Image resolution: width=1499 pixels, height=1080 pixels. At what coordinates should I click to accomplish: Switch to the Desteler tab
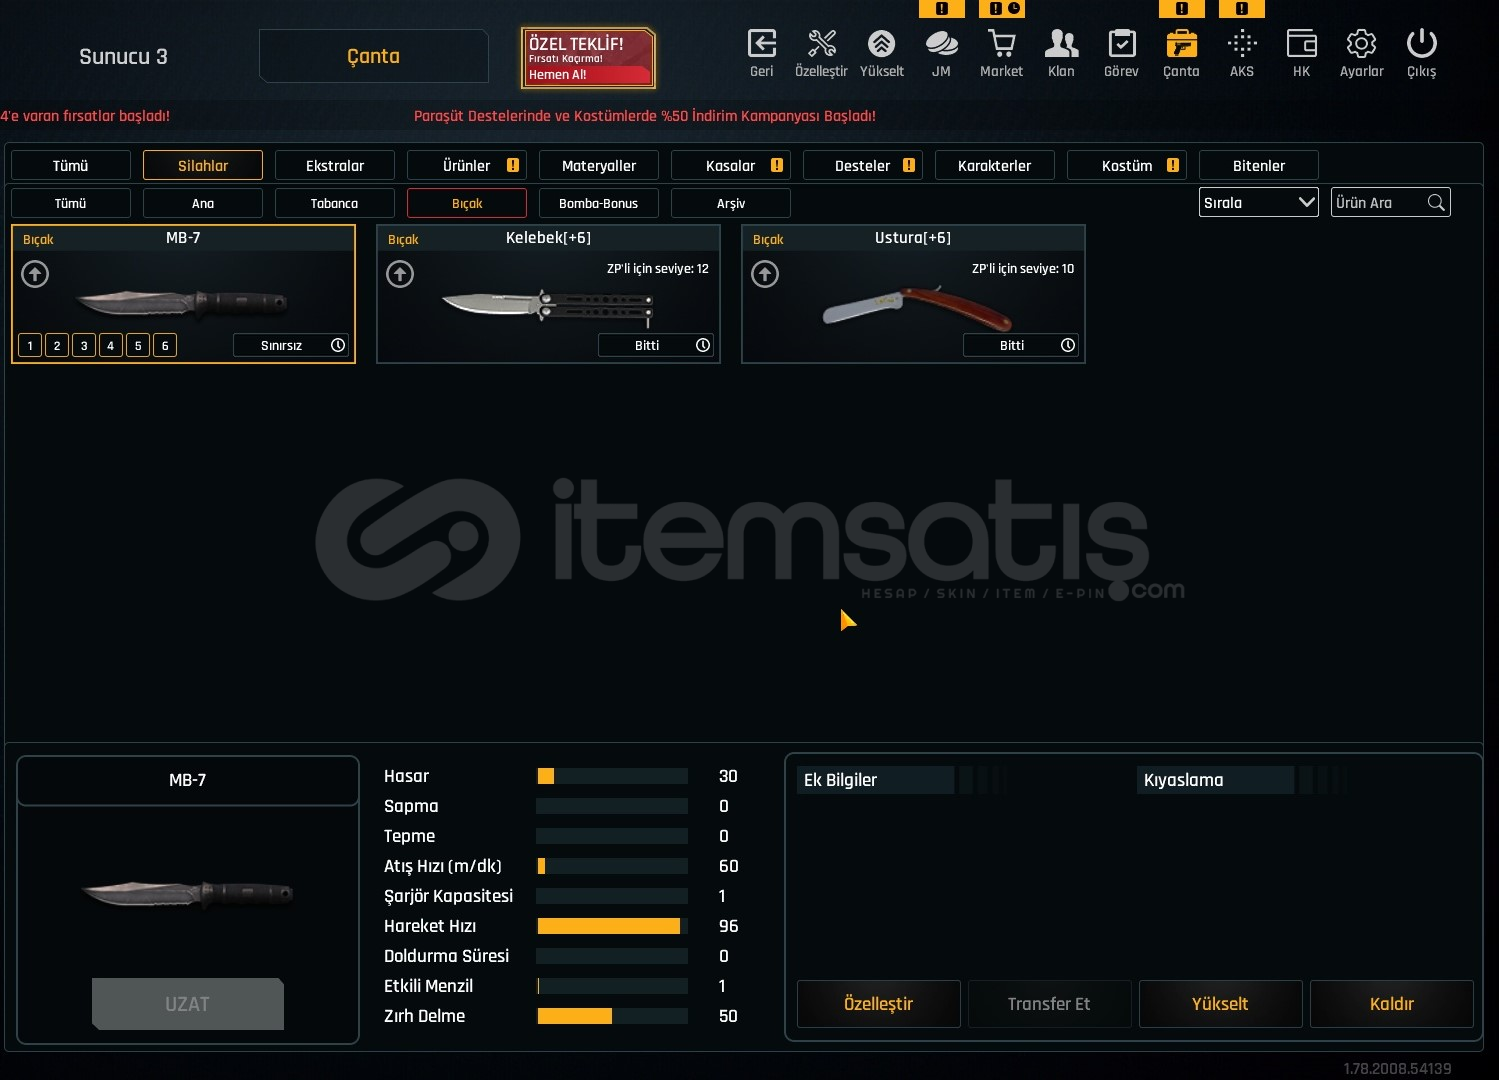click(x=863, y=165)
